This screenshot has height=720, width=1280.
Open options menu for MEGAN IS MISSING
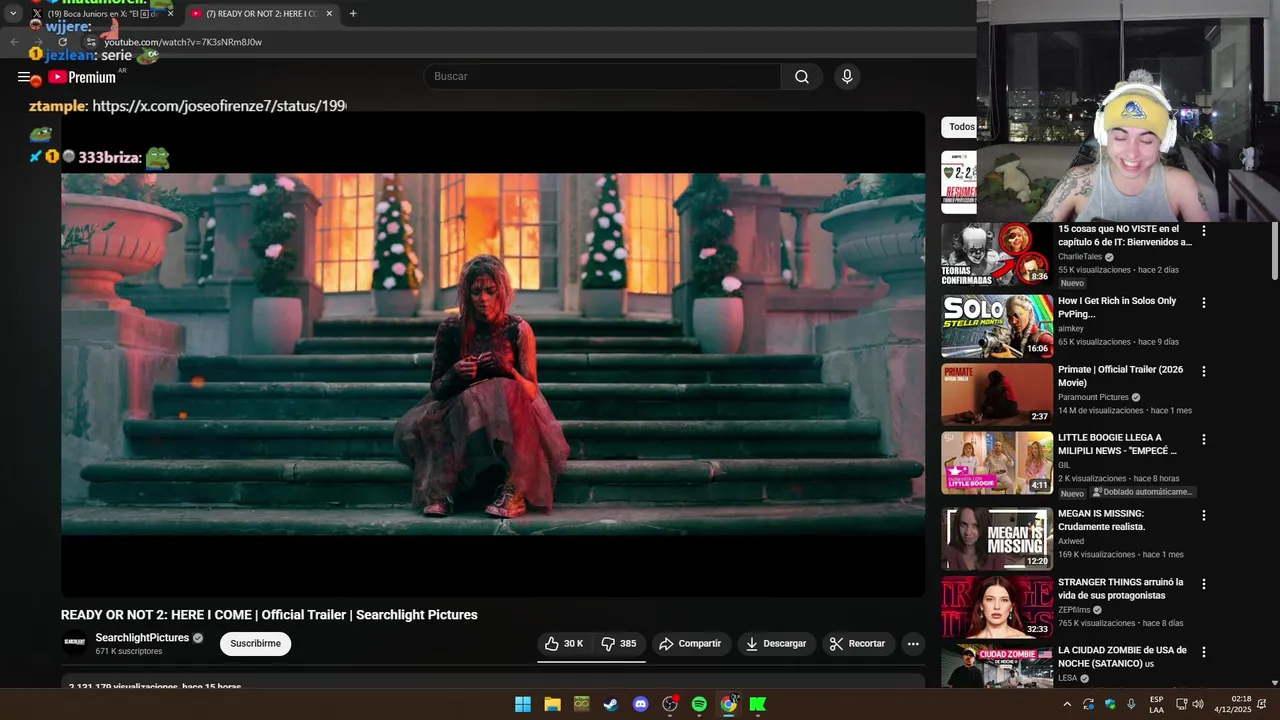tap(1204, 515)
